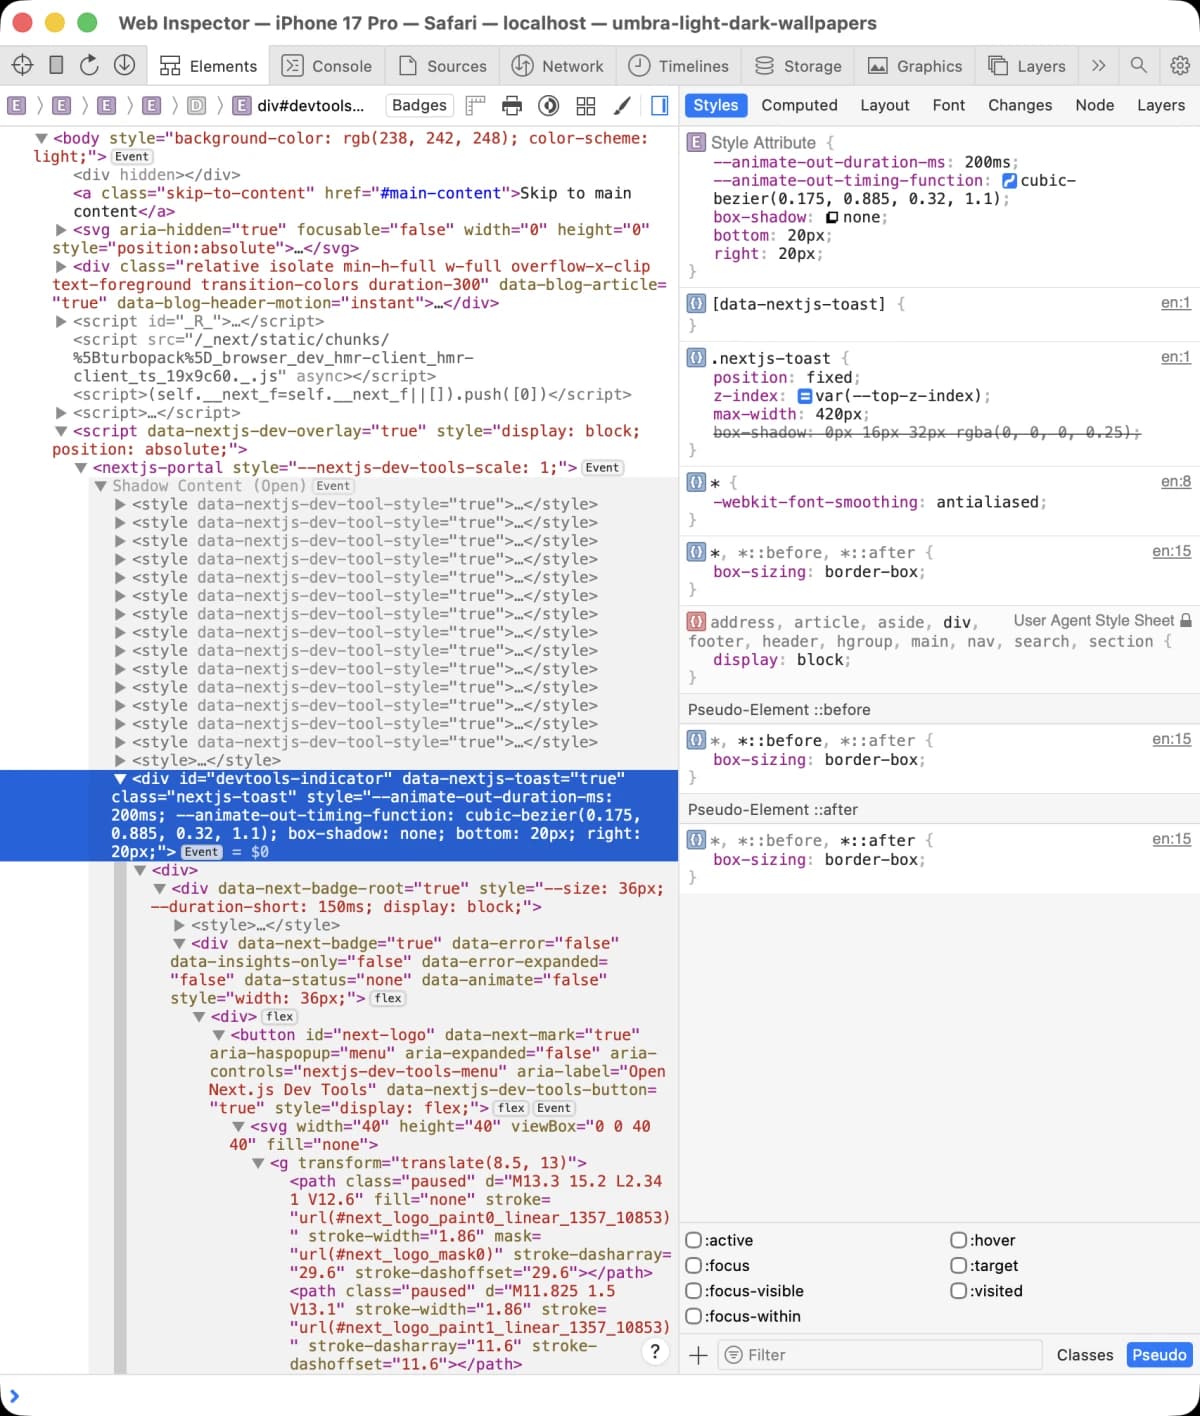Show compositing borders via grid icon
The width and height of the screenshot is (1200, 1416).
pyautogui.click(x=586, y=105)
